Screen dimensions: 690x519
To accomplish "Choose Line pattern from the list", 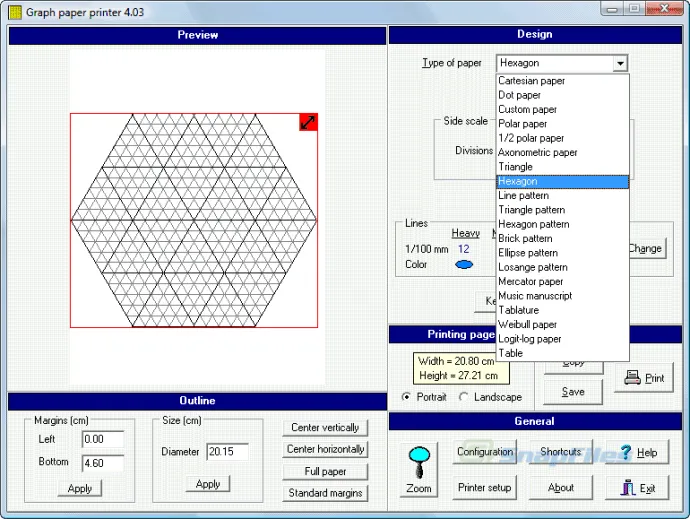I will (x=562, y=195).
